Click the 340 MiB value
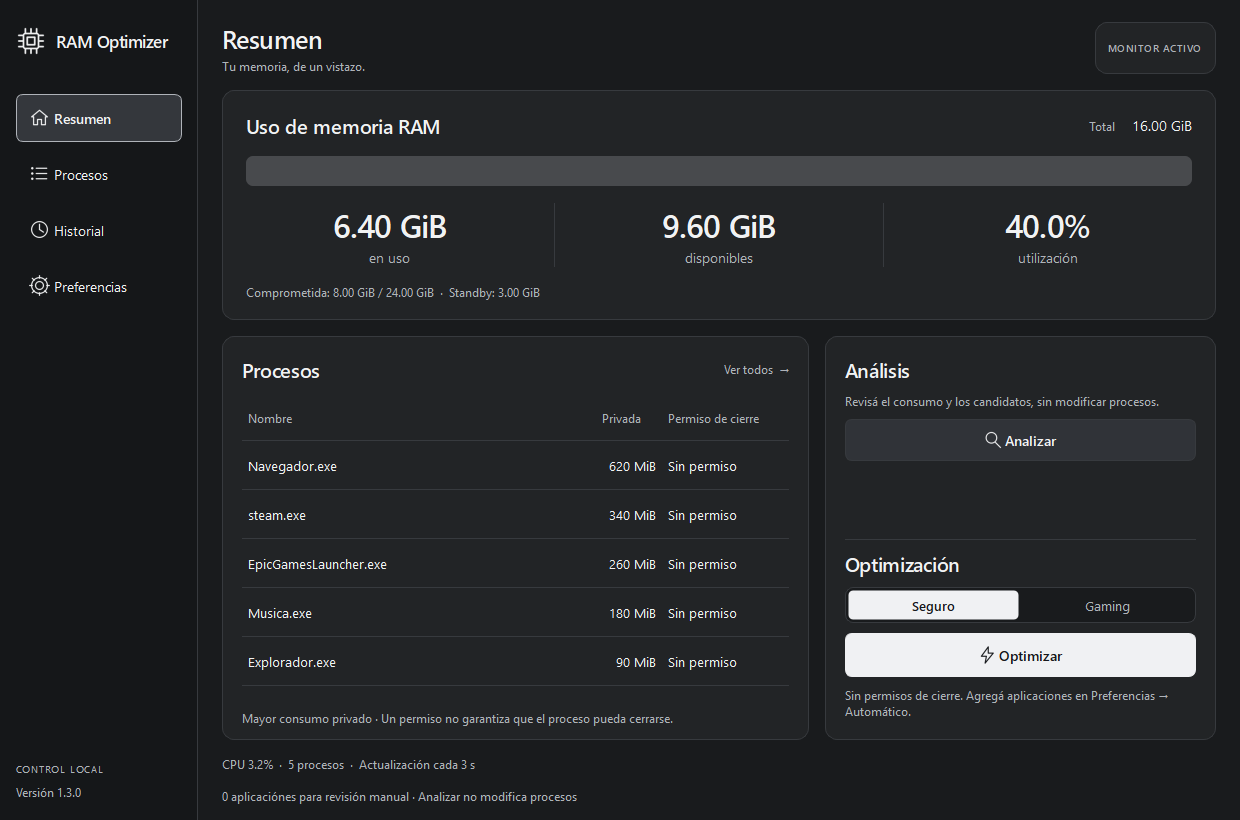The height and width of the screenshot is (820, 1240). coord(632,515)
